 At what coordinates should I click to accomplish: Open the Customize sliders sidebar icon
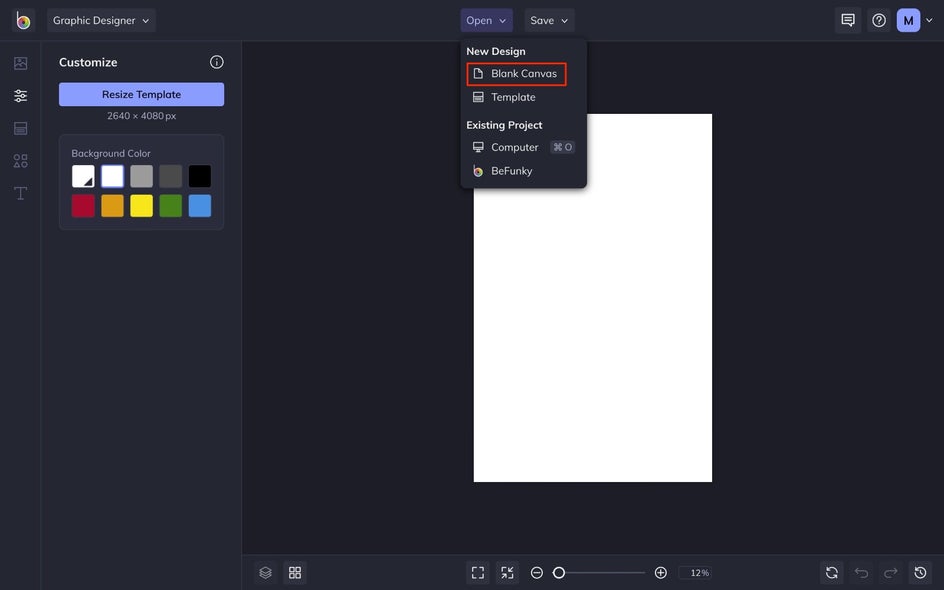pos(20,96)
